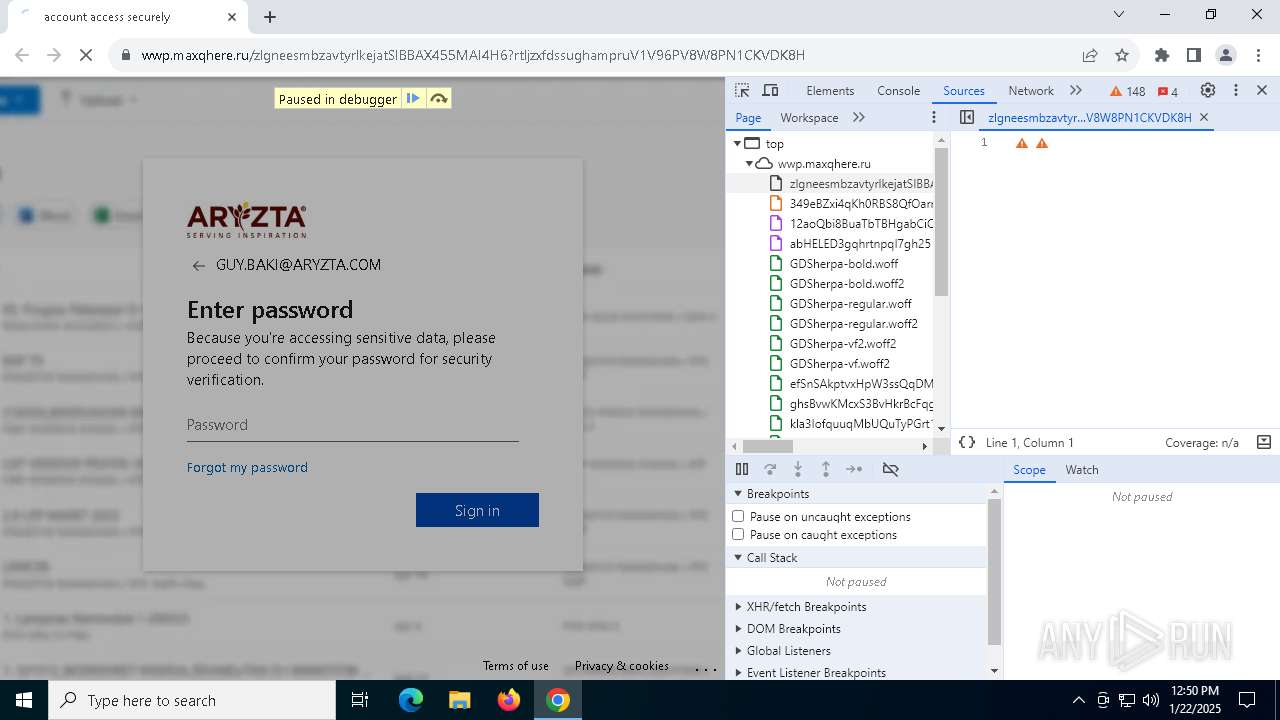The image size is (1280, 720).
Task: Open the Chrome side panel icon
Action: 1194,55
